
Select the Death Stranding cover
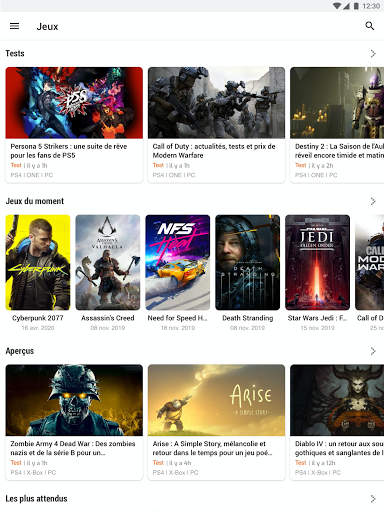[x=248, y=262]
